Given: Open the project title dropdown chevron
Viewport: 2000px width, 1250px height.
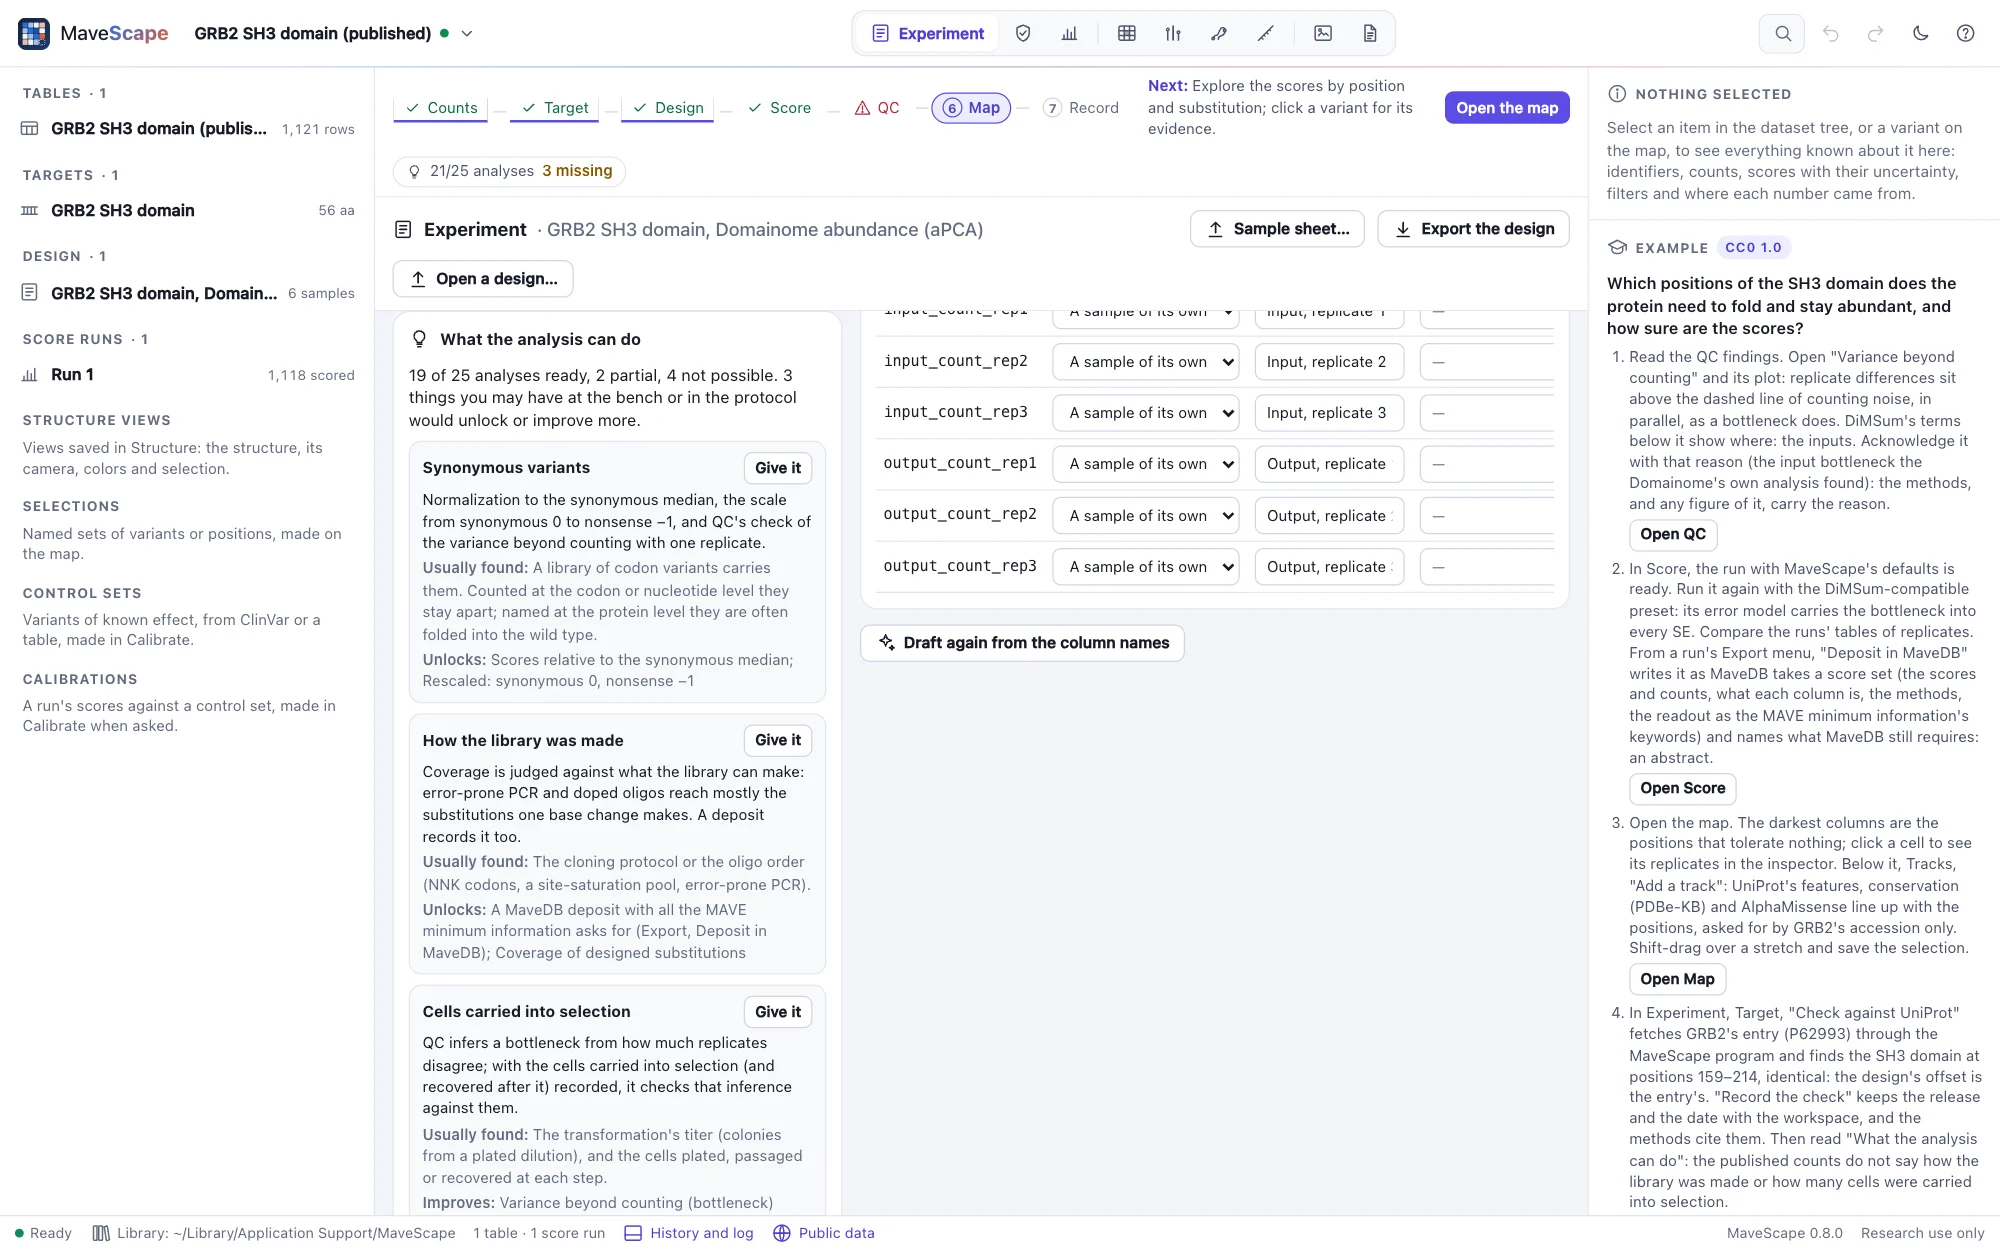Looking at the screenshot, I should click(467, 33).
